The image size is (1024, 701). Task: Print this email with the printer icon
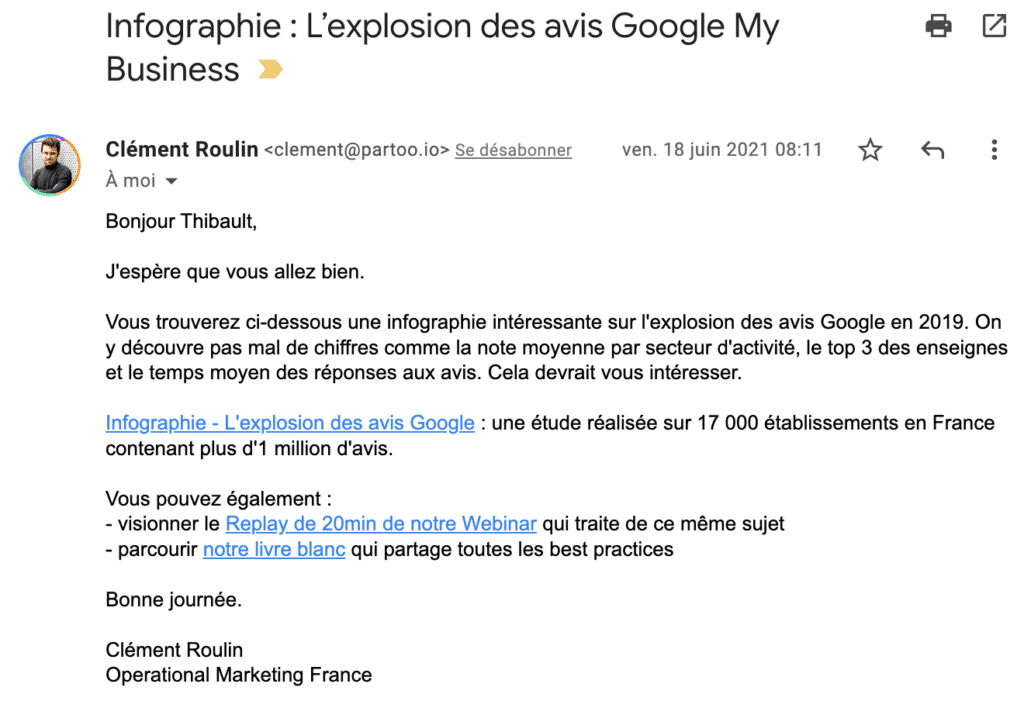tap(938, 26)
